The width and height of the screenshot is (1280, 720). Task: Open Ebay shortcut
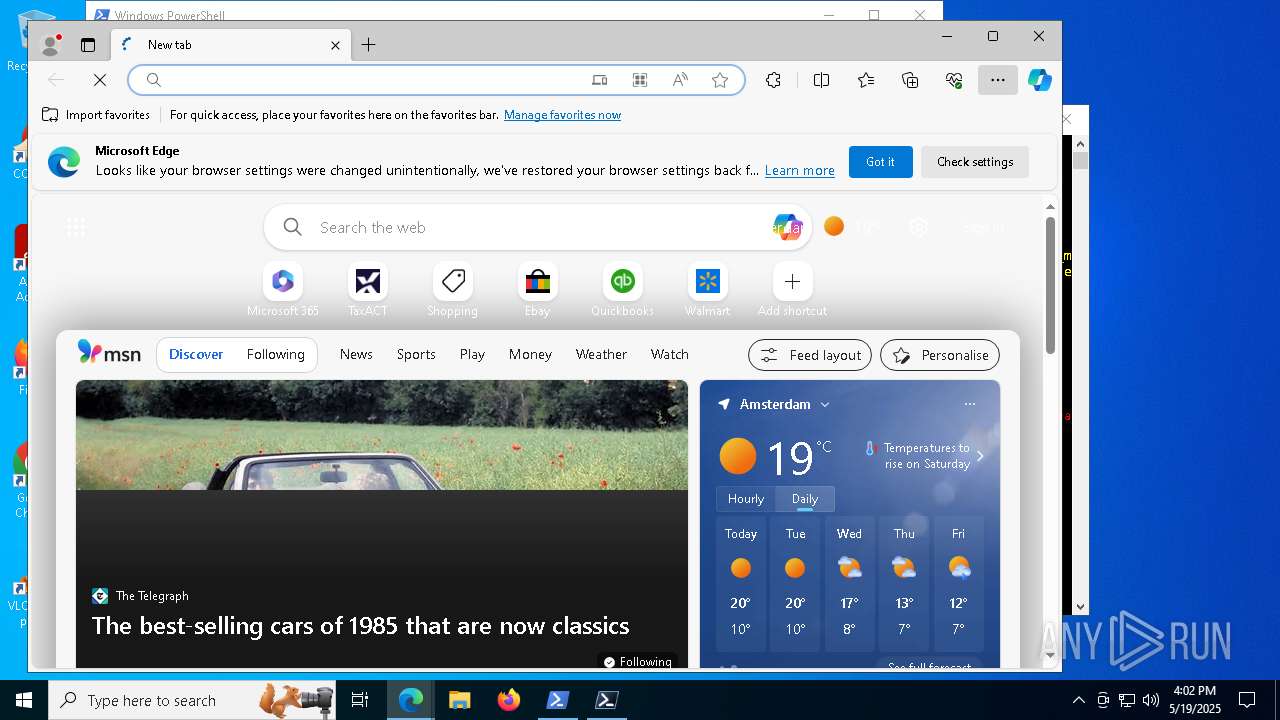click(x=538, y=290)
